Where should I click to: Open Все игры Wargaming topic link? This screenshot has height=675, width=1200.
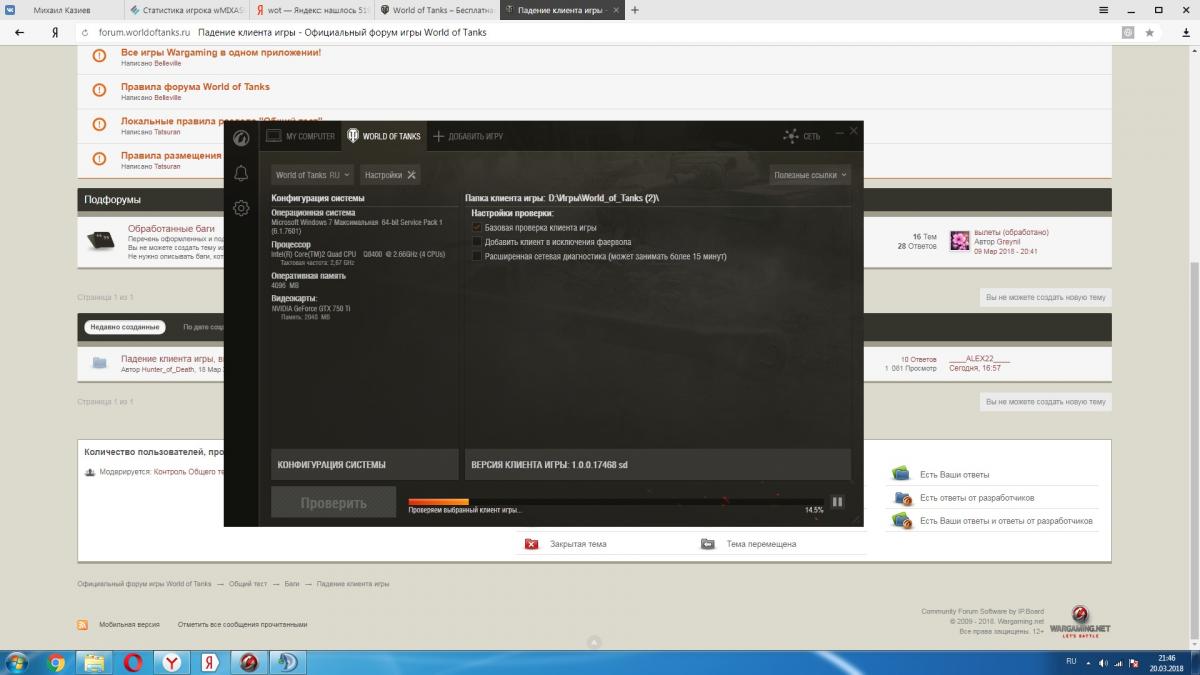click(x=221, y=52)
